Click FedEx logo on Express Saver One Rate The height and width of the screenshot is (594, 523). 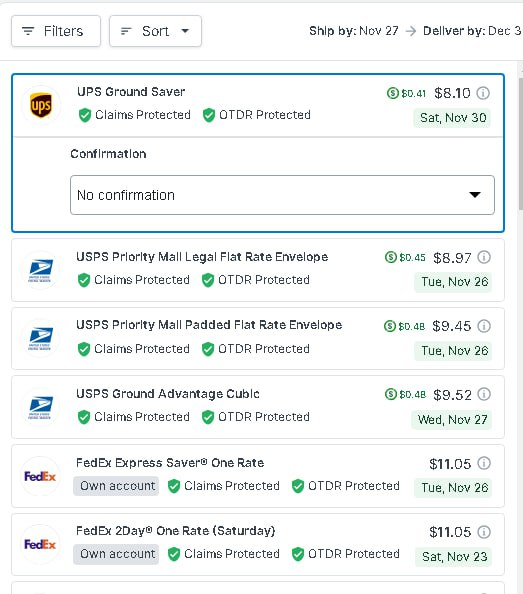[40, 476]
